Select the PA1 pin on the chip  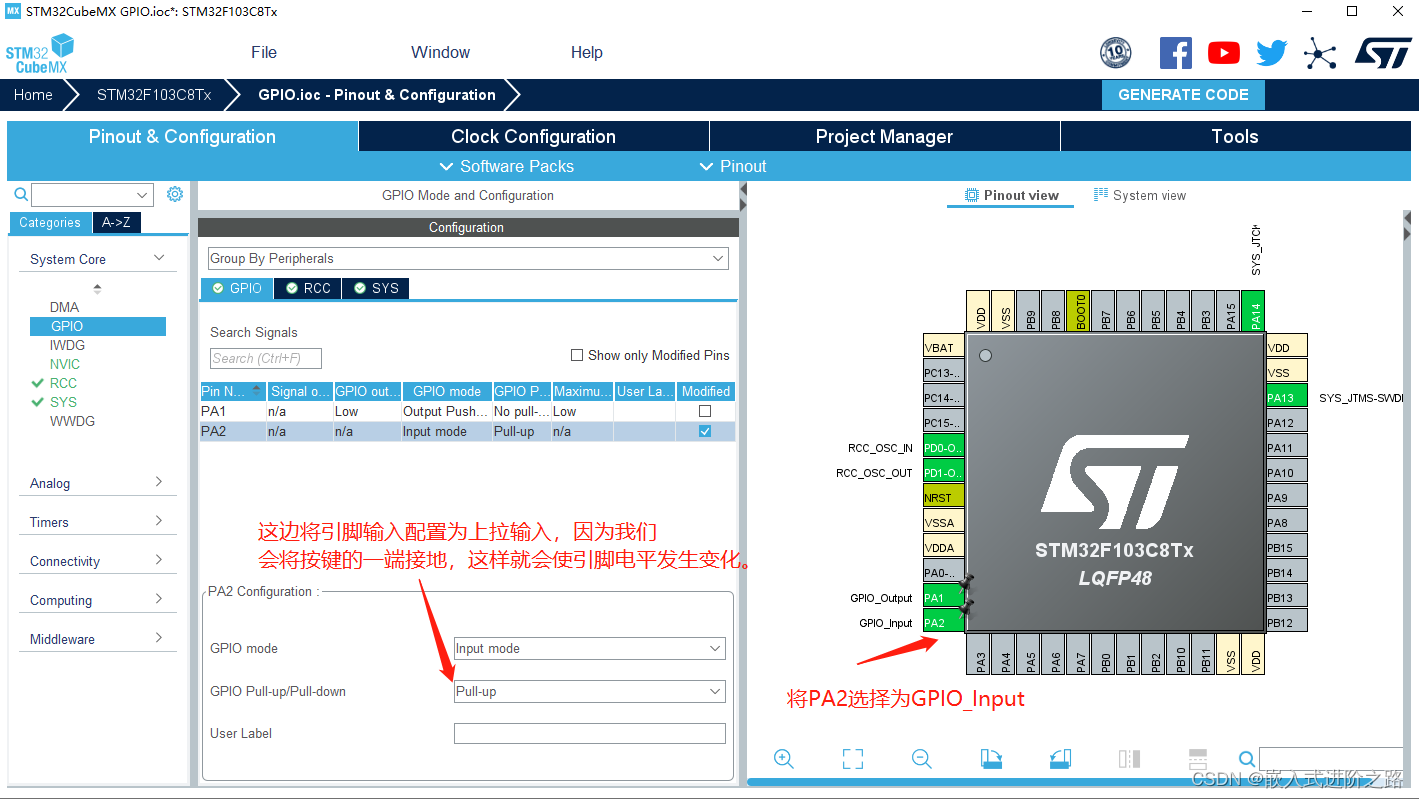click(x=943, y=598)
